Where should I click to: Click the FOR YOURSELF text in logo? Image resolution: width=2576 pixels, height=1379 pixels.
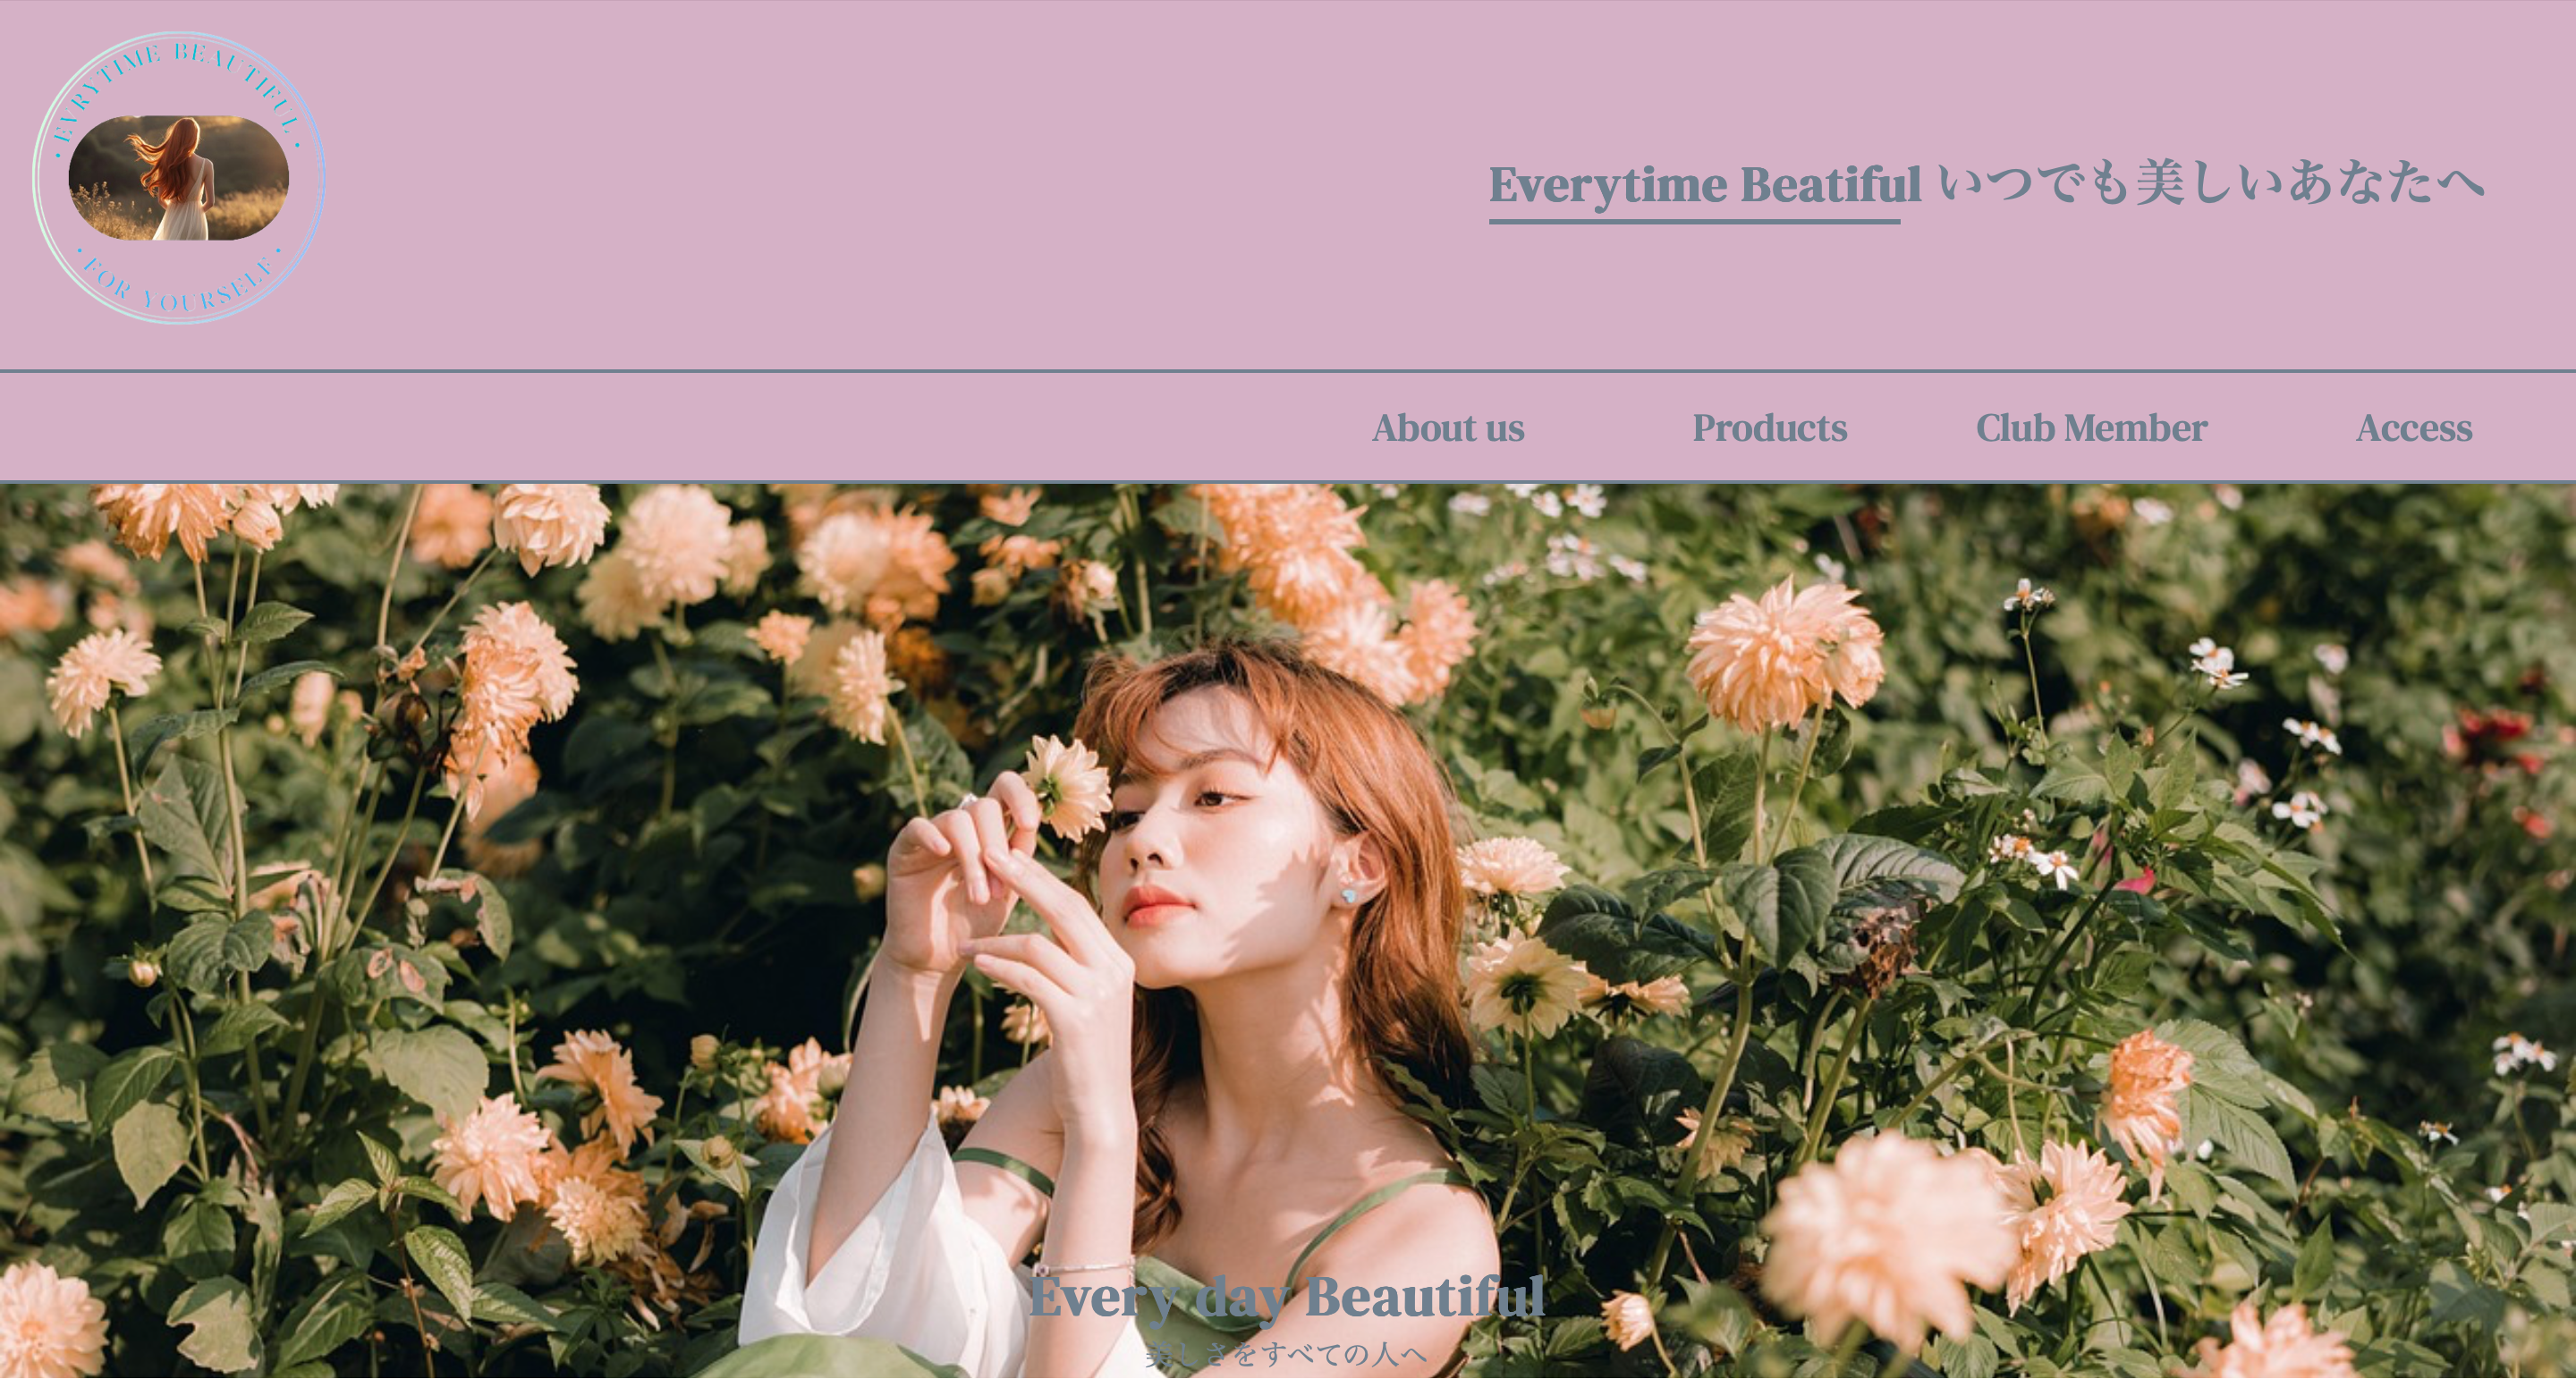tap(178, 286)
